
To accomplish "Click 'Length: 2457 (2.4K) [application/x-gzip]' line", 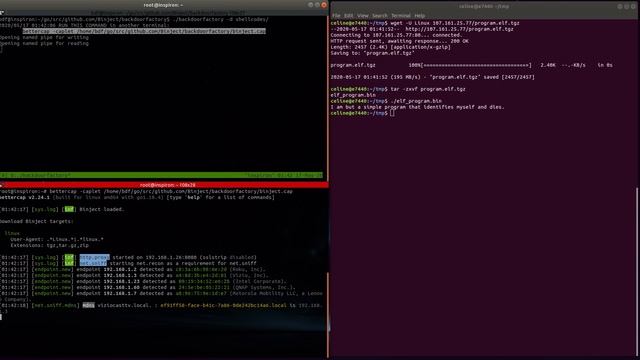I will [391, 47].
